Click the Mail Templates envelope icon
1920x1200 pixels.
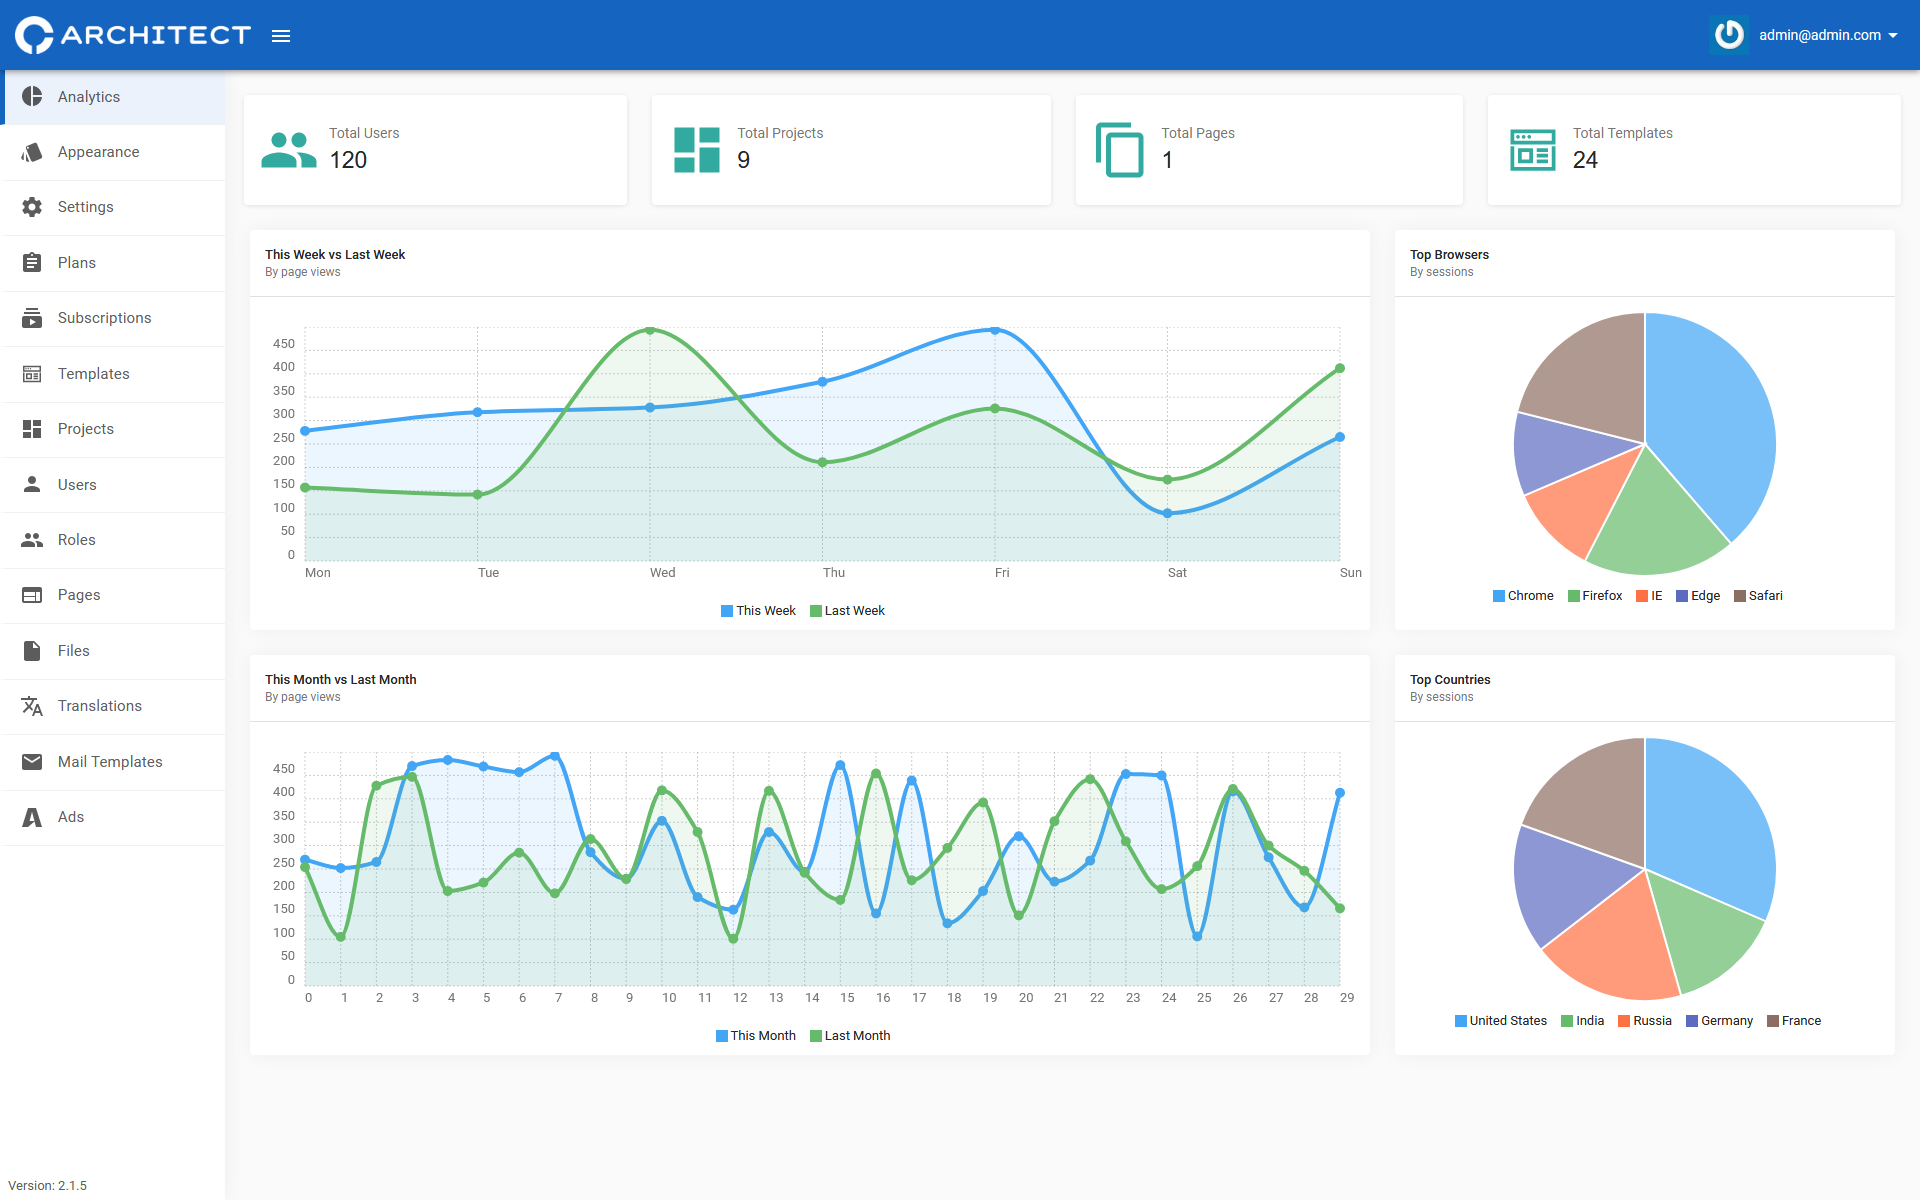pyautogui.click(x=32, y=762)
